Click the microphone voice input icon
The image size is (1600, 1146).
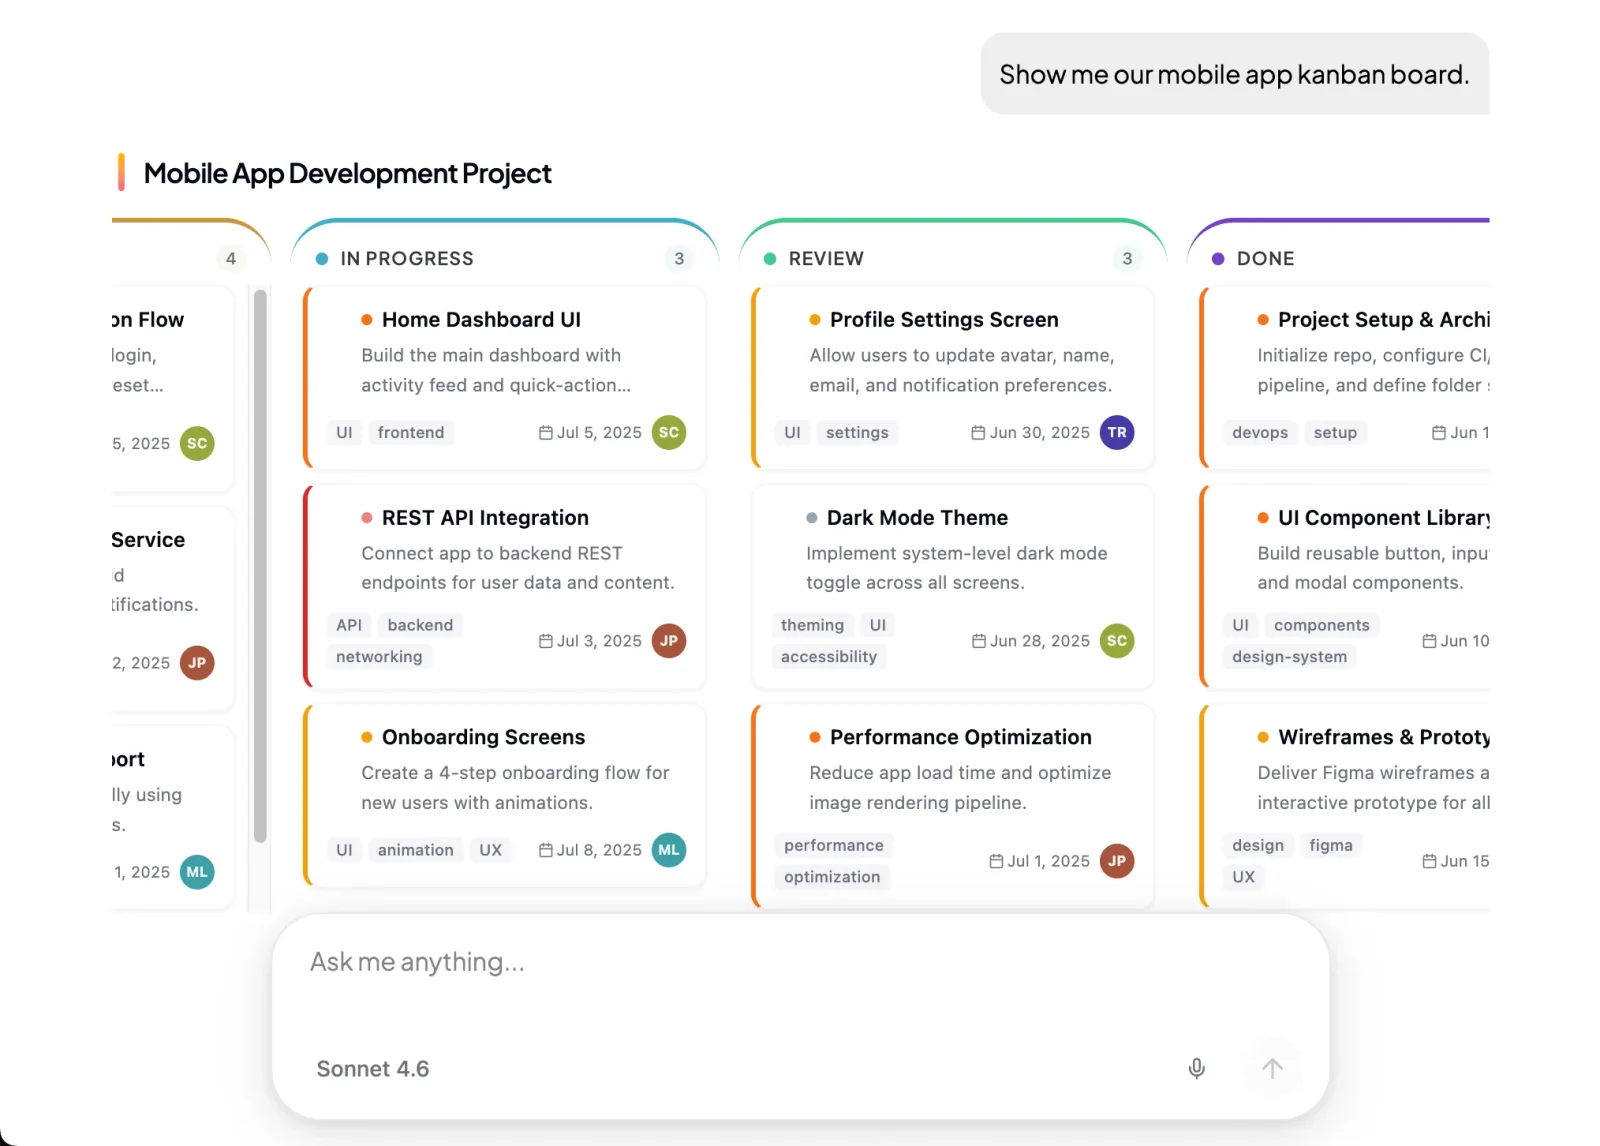1196,1068
